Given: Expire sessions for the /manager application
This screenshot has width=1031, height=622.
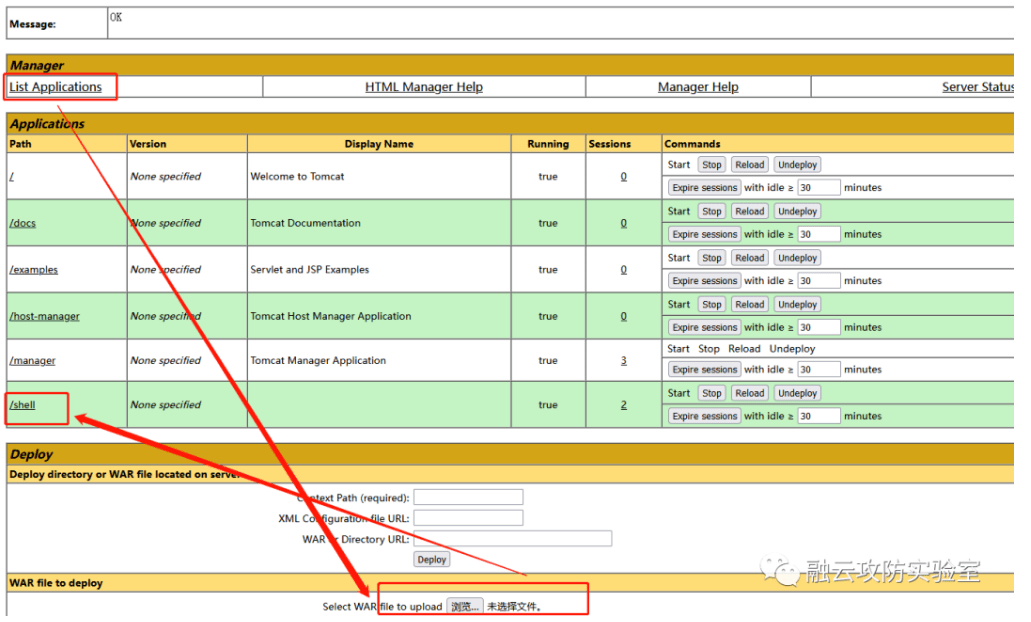Looking at the screenshot, I should (x=705, y=370).
